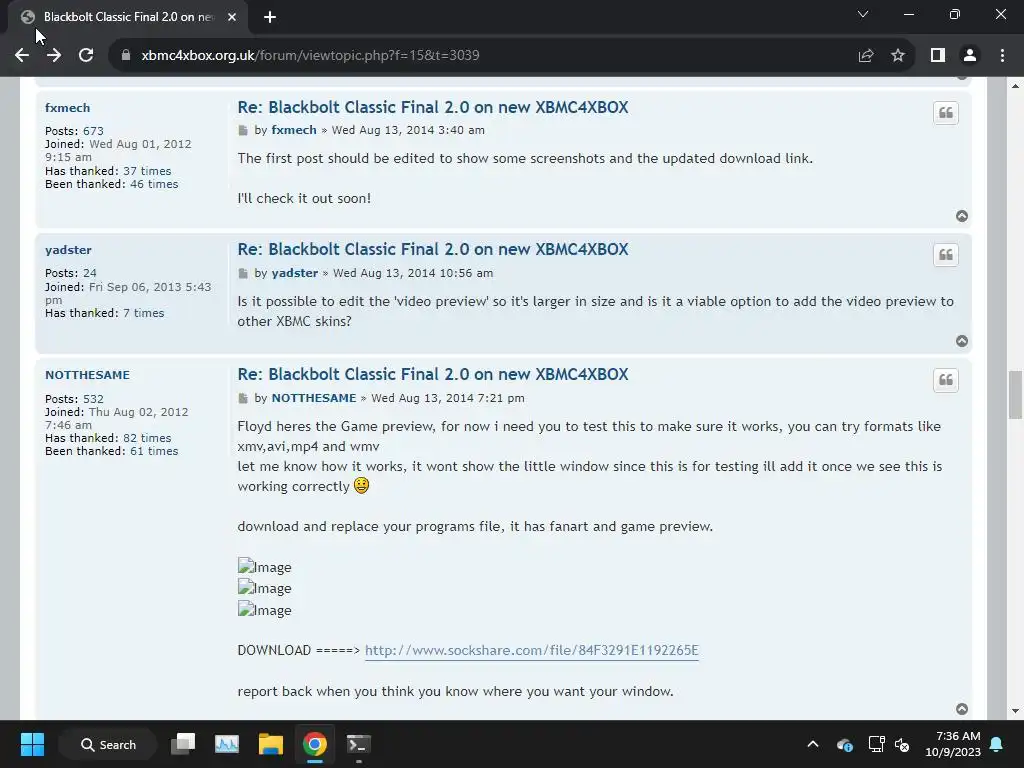The width and height of the screenshot is (1024, 768).
Task: Open Windows taskbar Search
Action: pyautogui.click(x=108, y=744)
